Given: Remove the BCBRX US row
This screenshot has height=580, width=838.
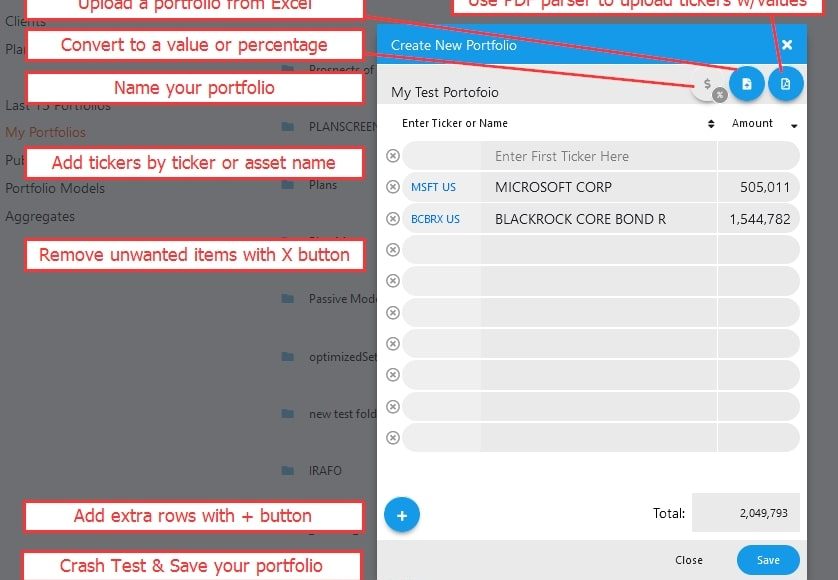Looking at the screenshot, I should pyautogui.click(x=393, y=219).
